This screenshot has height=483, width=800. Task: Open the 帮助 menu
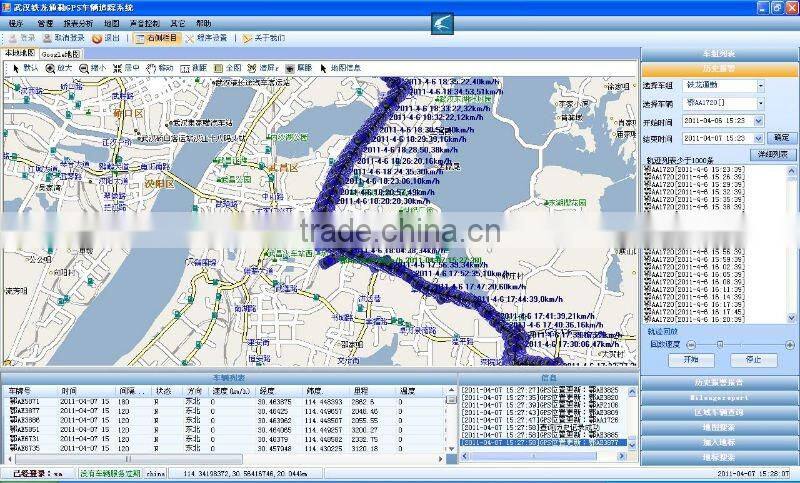(204, 23)
